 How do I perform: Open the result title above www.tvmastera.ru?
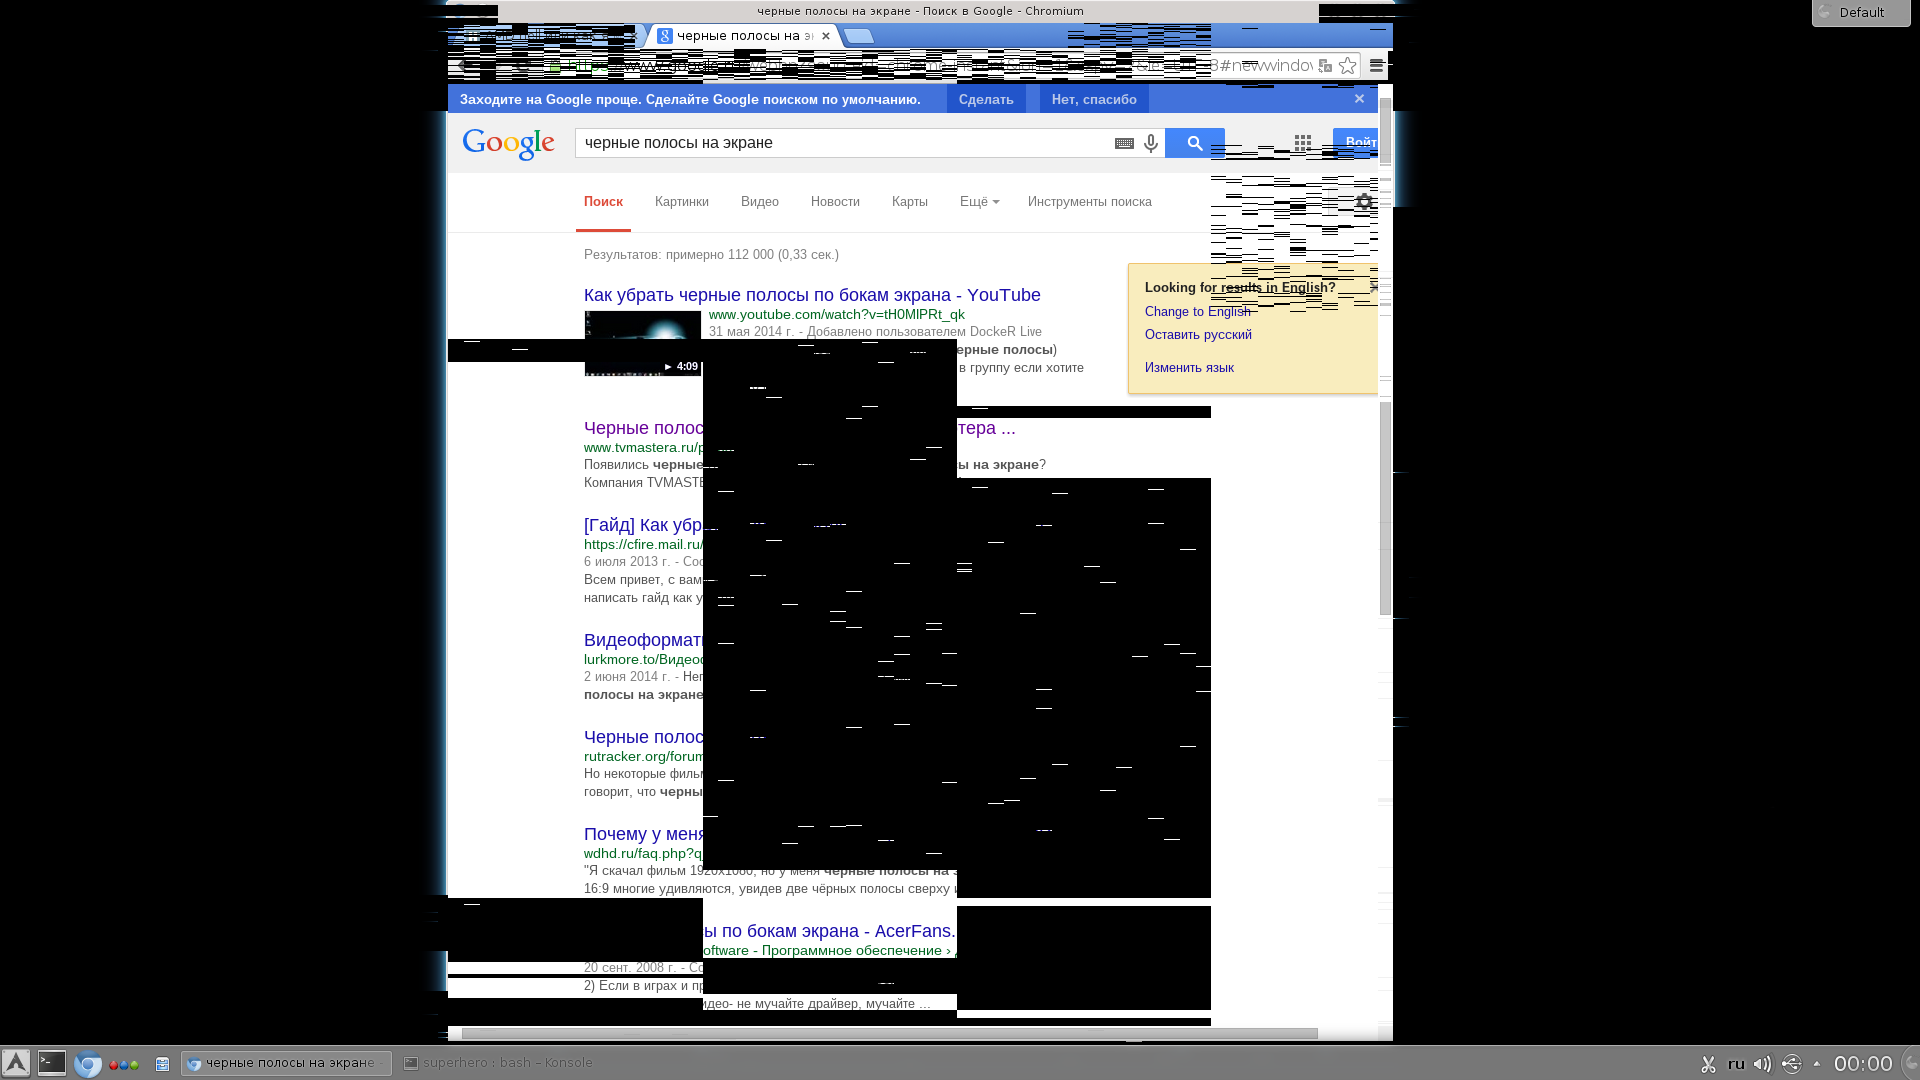click(643, 428)
